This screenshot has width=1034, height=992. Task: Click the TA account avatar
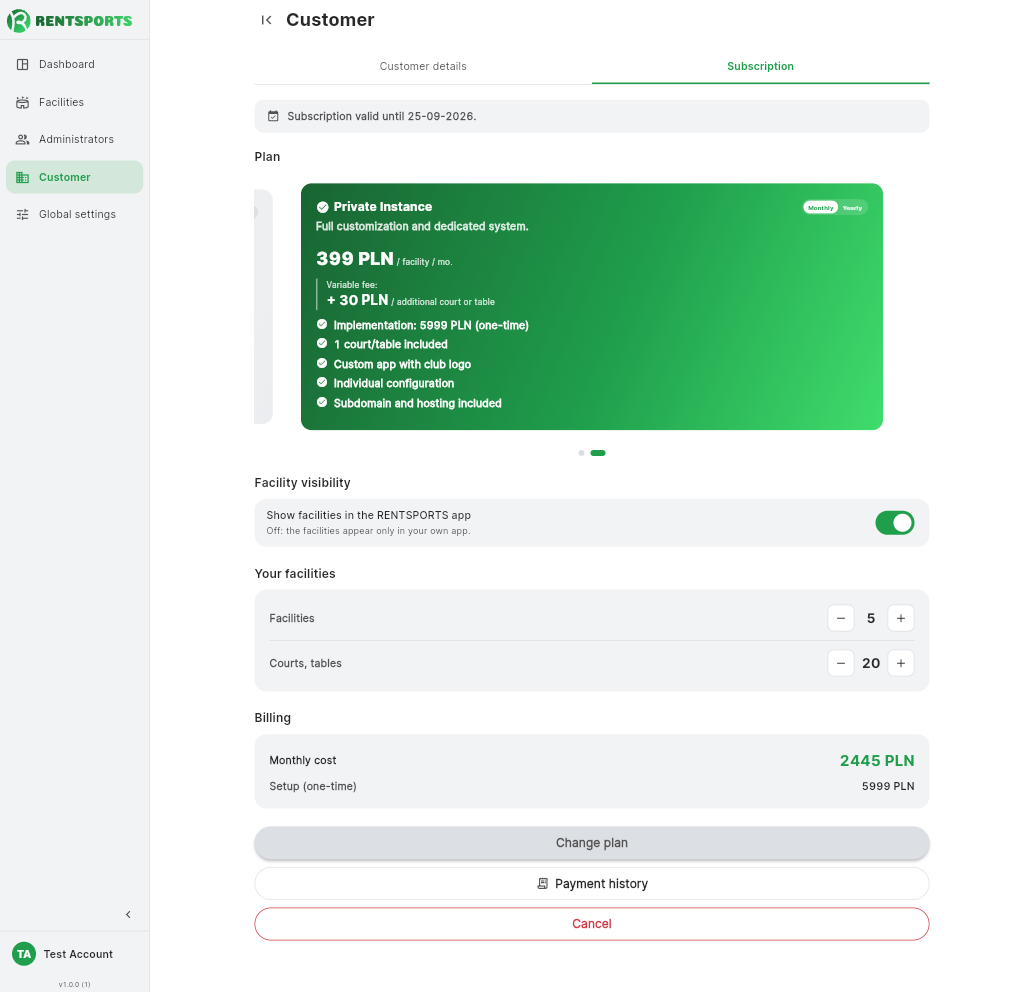24,954
